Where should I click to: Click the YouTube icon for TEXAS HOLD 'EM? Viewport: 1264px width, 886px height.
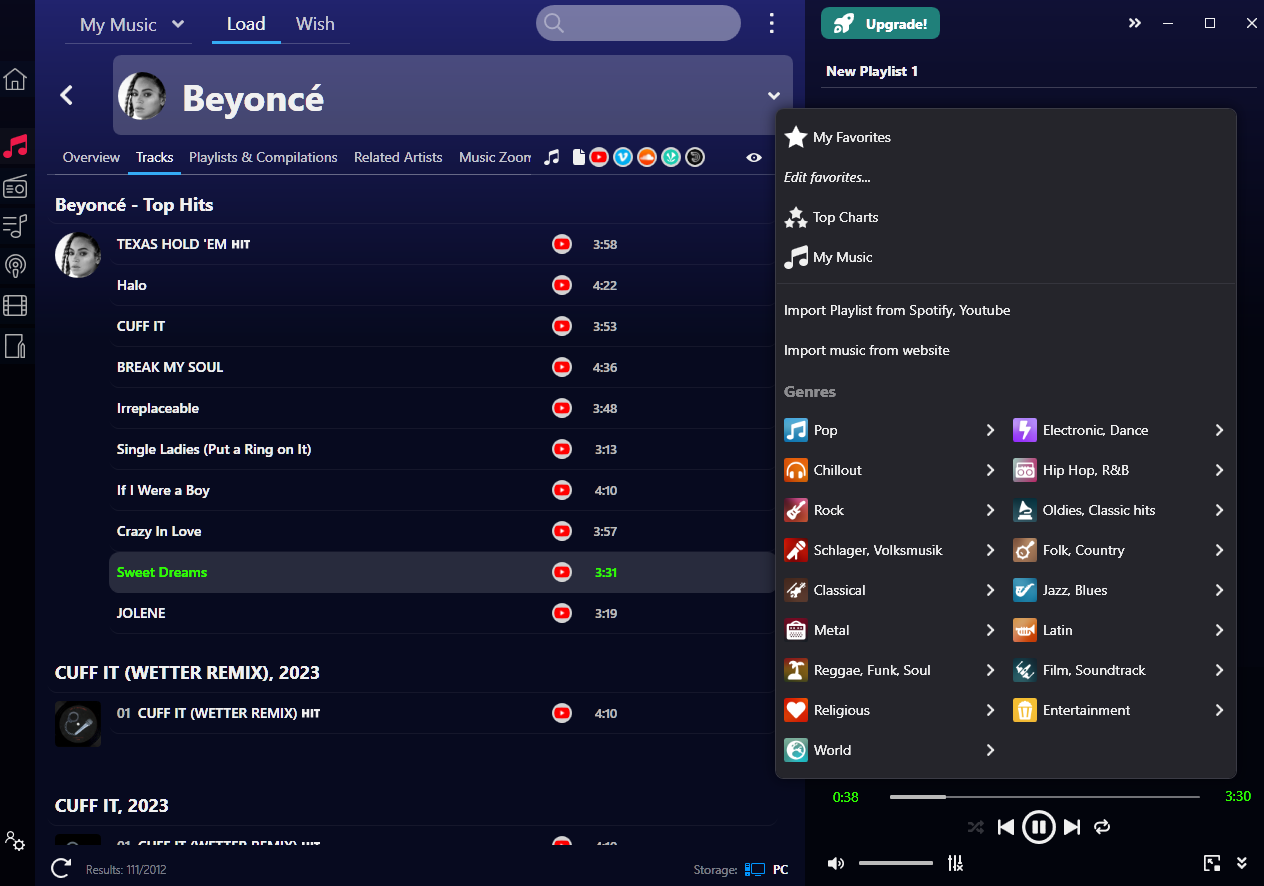pyautogui.click(x=562, y=244)
